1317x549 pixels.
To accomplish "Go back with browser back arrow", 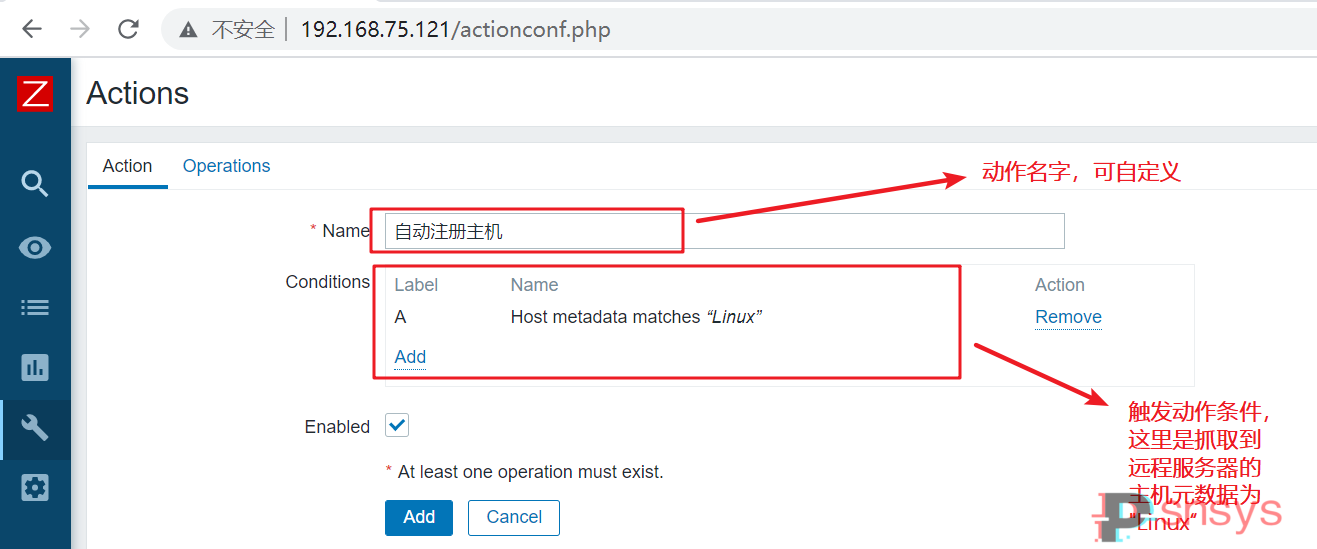I will [x=32, y=29].
